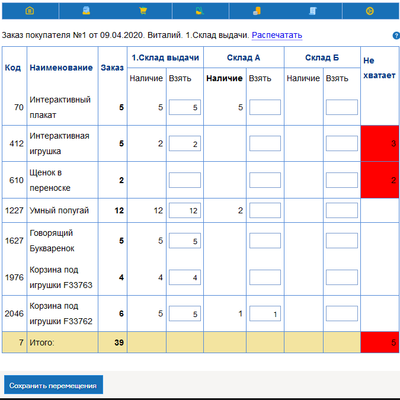Screen dimensions: 400x400
Task: Click the Не хватает column header
Action: (379, 68)
